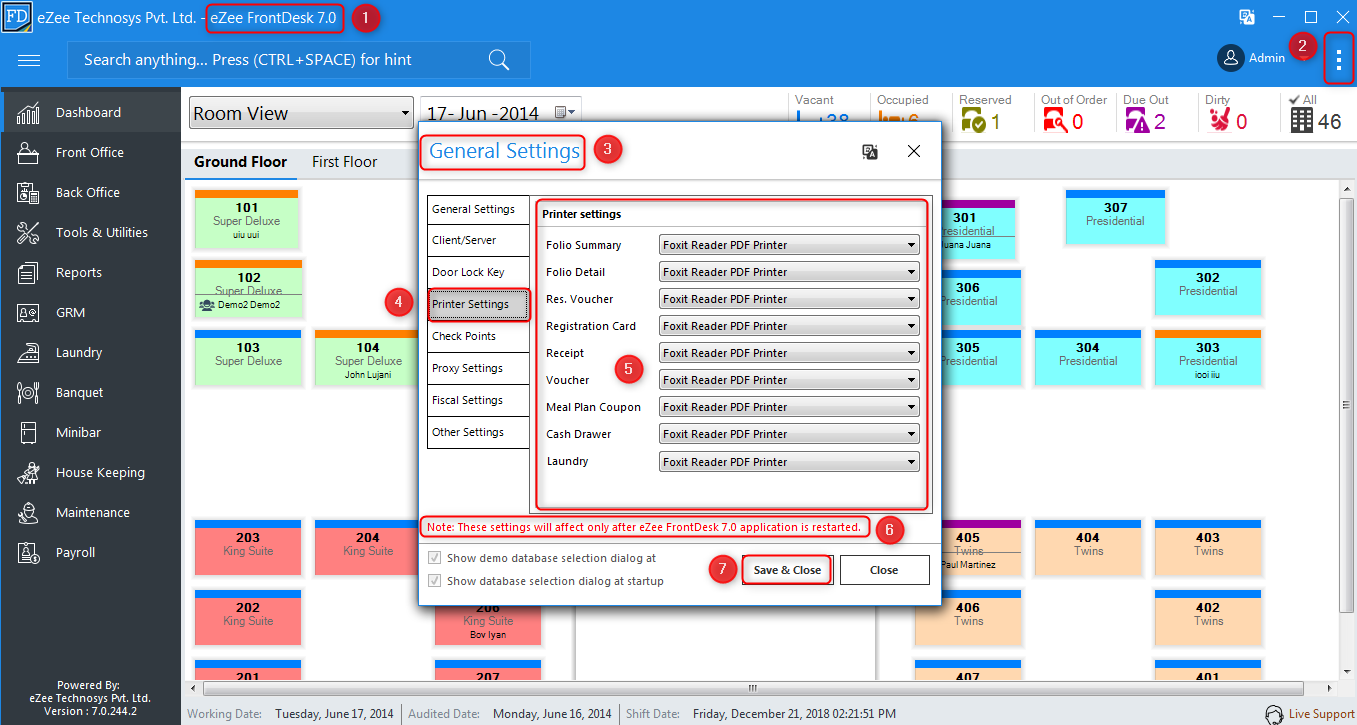
Task: Open Res. Voucher printer dropdown
Action: point(789,299)
